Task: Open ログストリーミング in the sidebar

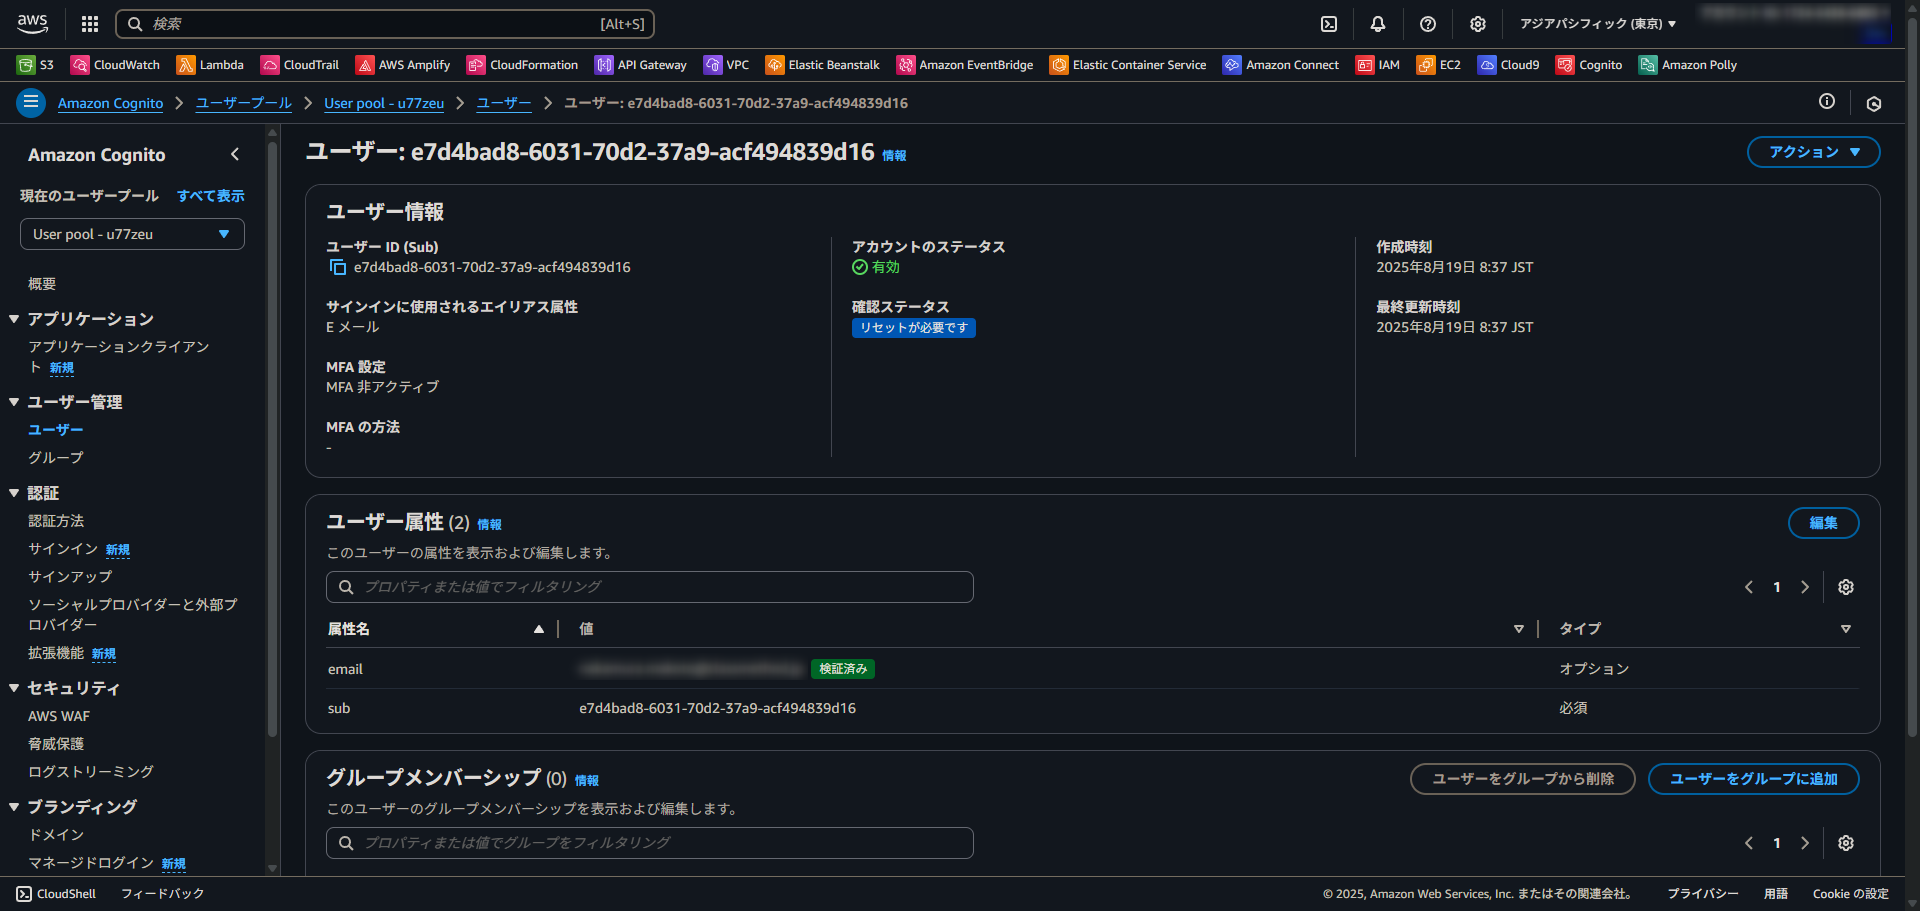Action: pyautogui.click(x=91, y=772)
